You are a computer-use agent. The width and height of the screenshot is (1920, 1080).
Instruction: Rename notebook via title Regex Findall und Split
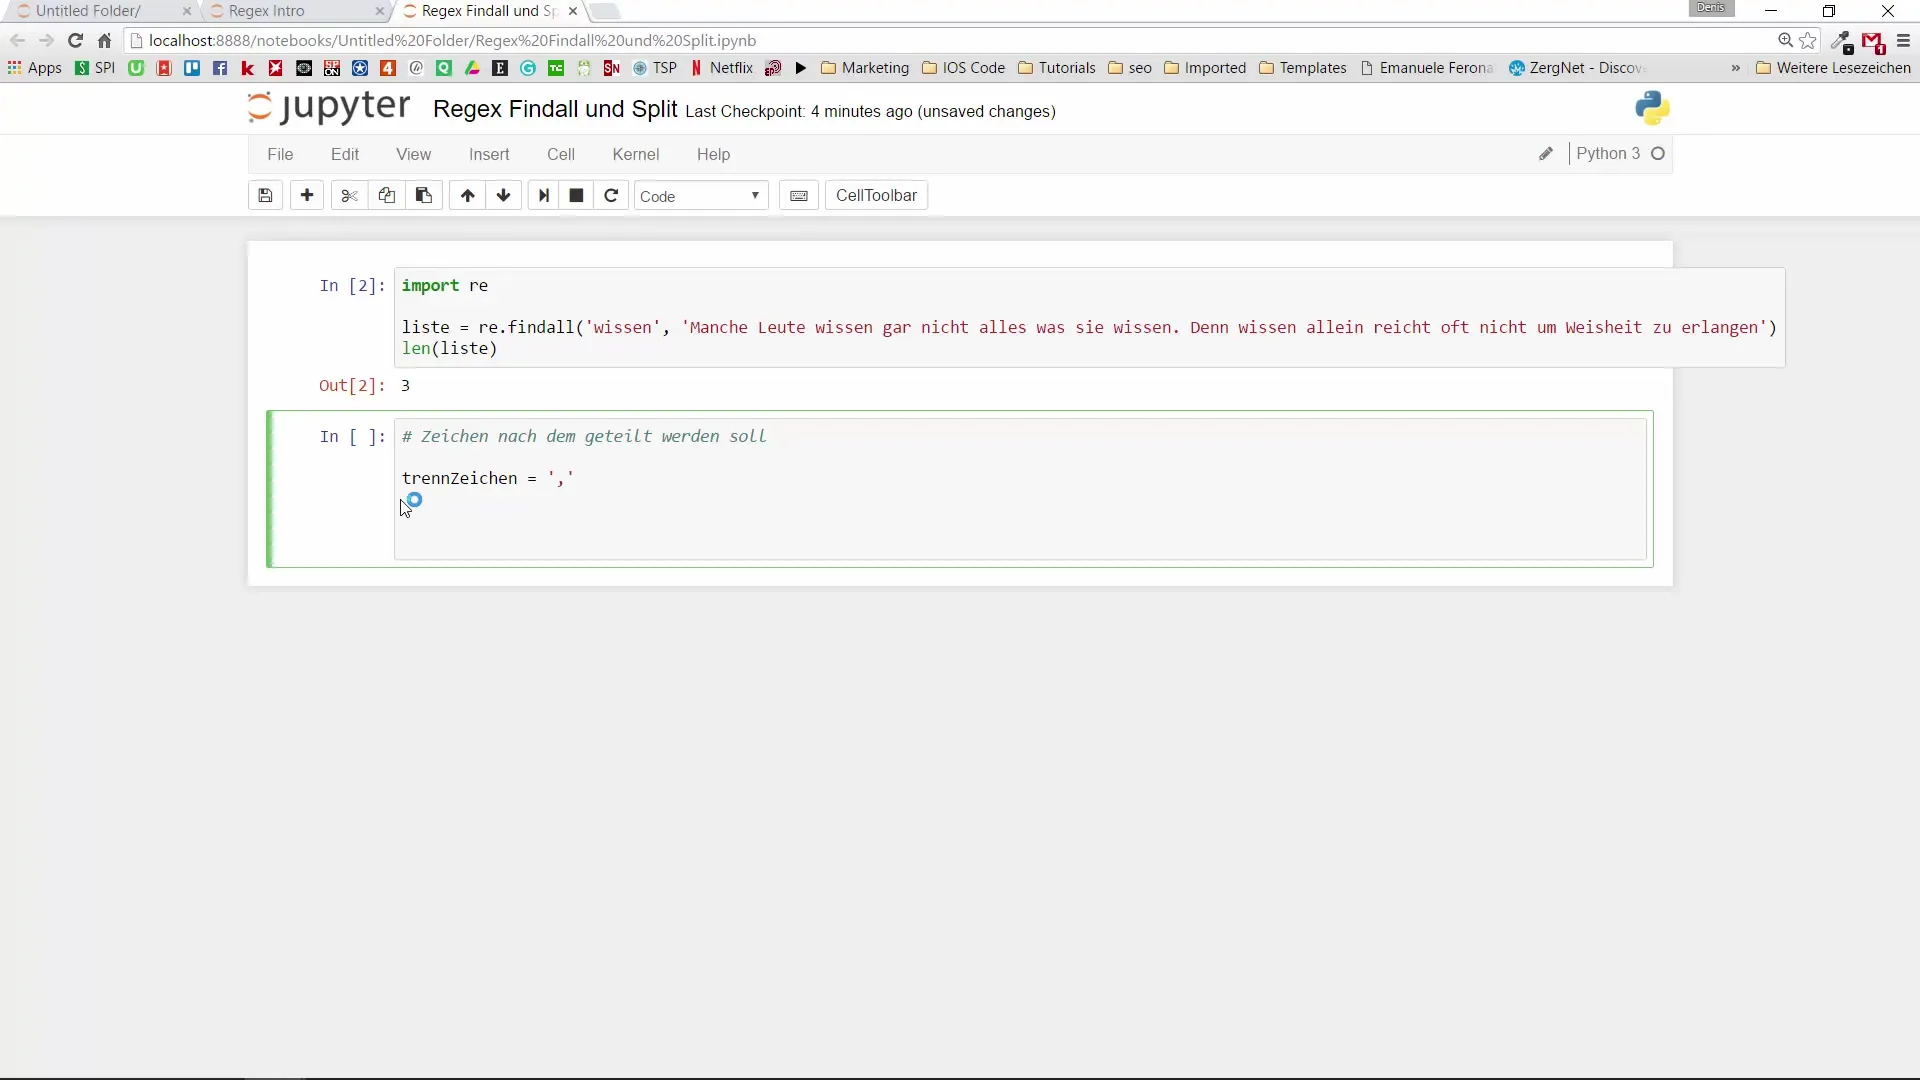[555, 109]
